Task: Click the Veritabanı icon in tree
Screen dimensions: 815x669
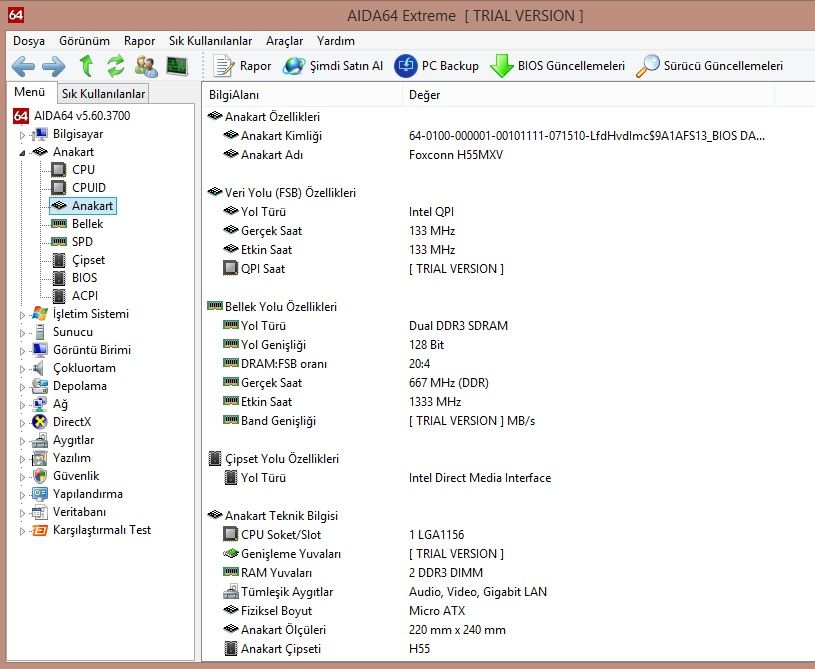Action: click(40, 513)
